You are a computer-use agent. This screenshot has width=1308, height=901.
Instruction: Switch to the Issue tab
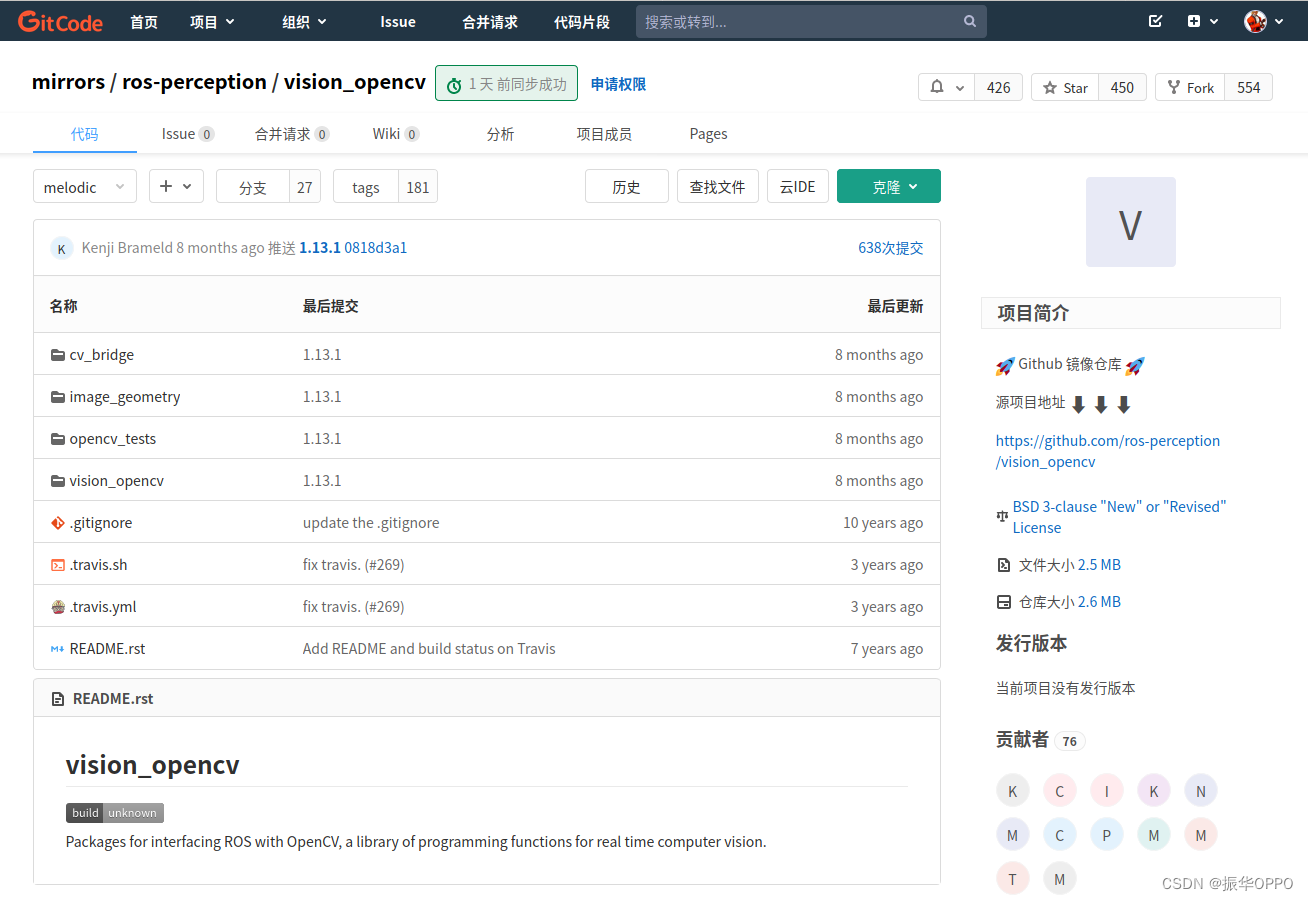pyautogui.click(x=188, y=134)
